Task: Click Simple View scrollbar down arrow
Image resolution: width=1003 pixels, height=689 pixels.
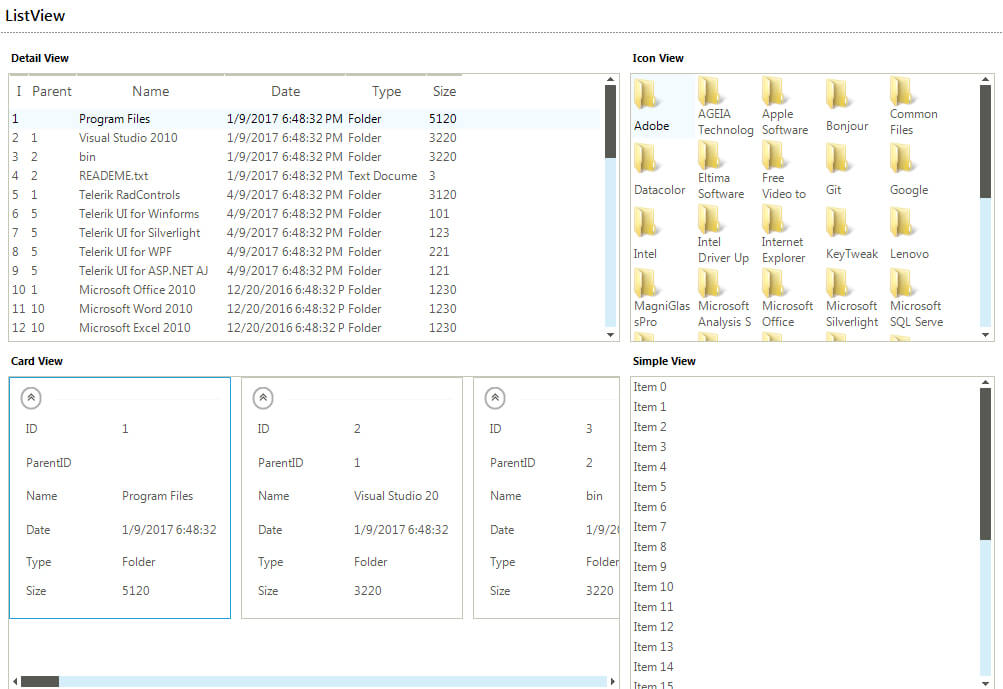Action: point(985,683)
